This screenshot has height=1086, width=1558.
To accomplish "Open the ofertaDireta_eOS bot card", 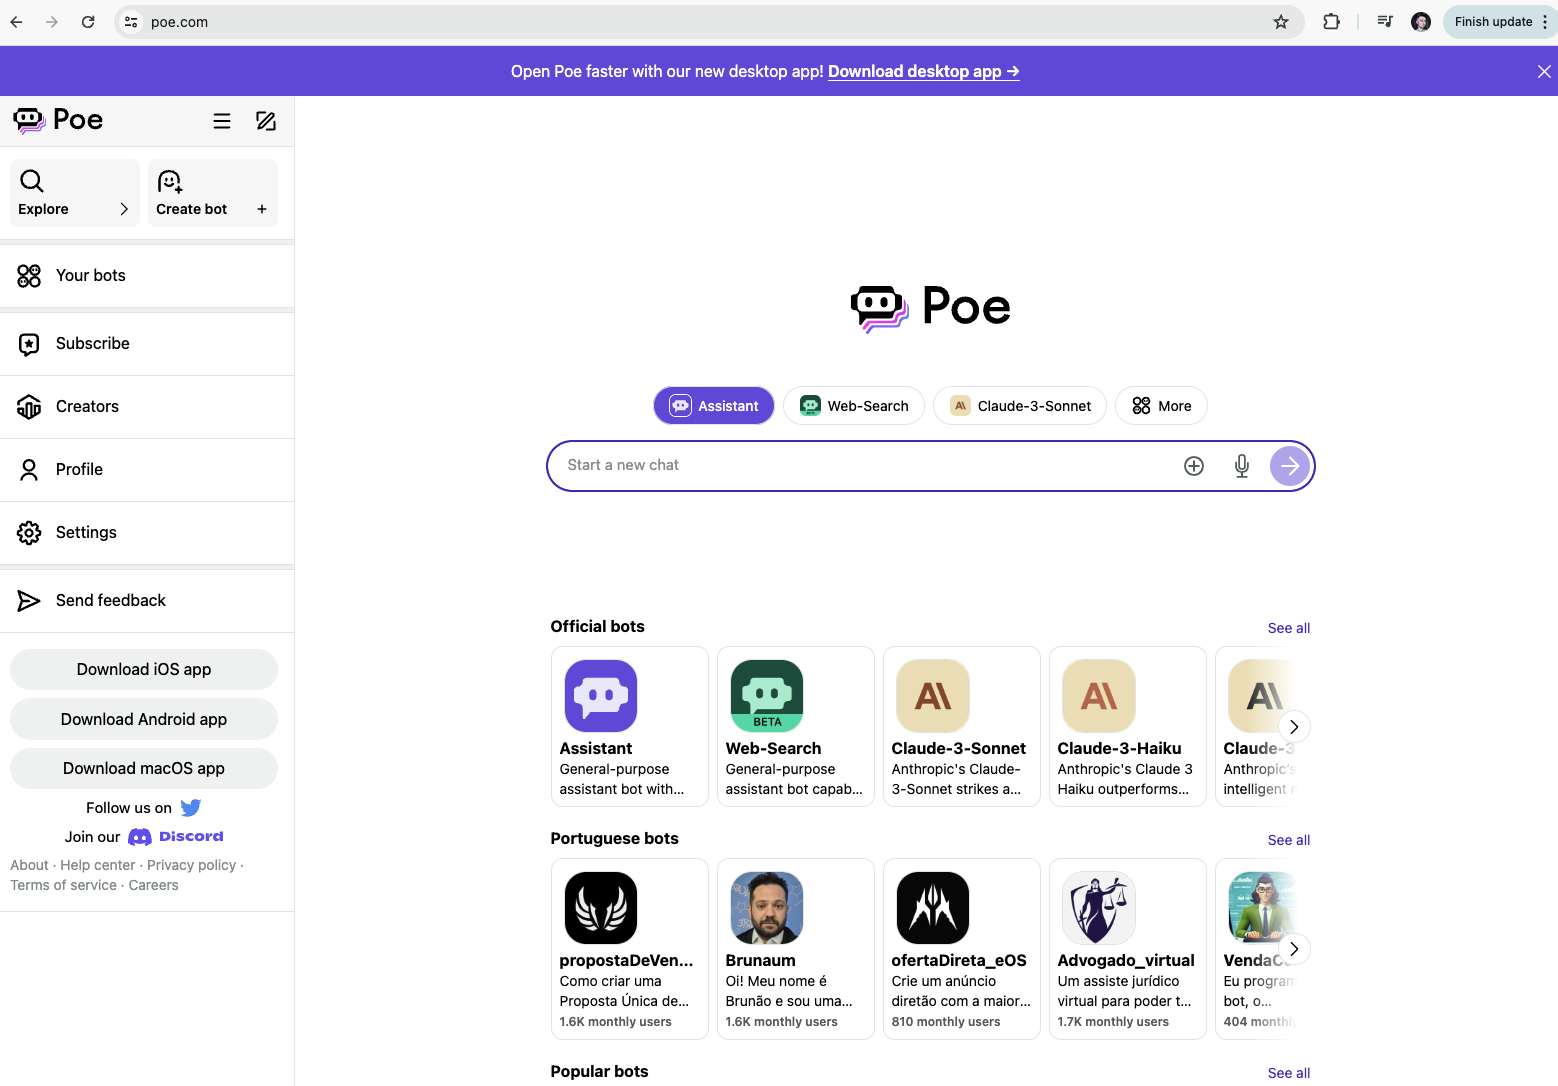I will (962, 949).
